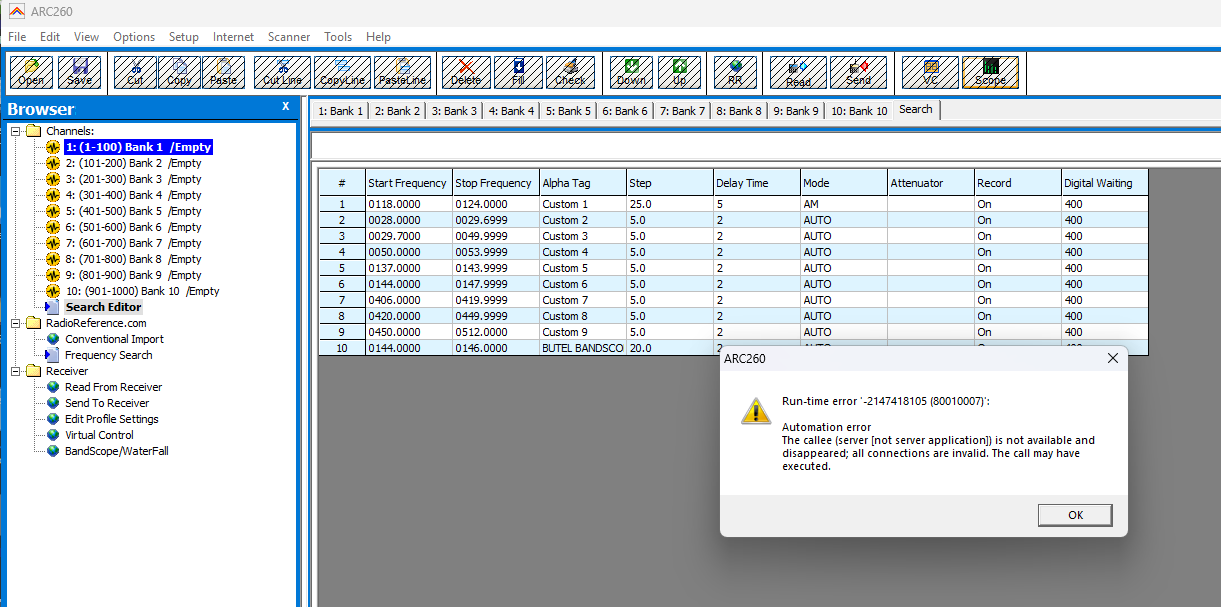Click the Send to receiver toolbar icon
The width and height of the screenshot is (1221, 607).
click(858, 72)
